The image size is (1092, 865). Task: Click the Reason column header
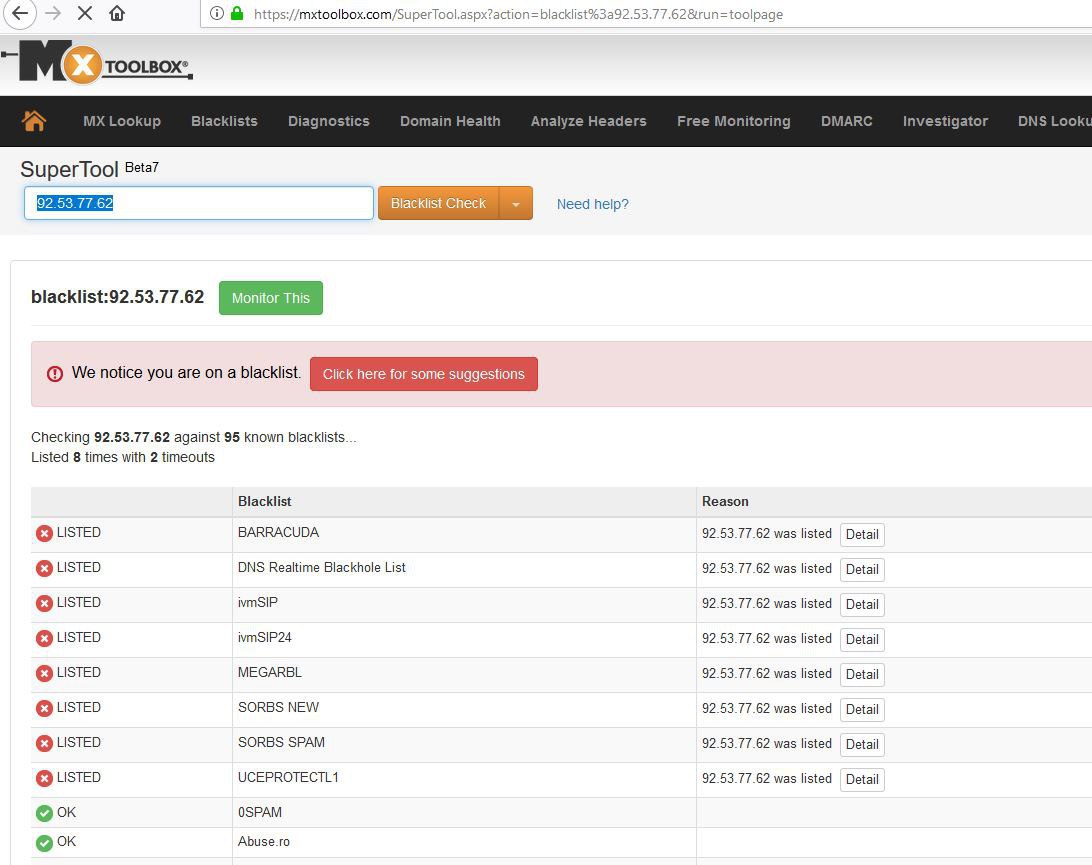click(725, 501)
